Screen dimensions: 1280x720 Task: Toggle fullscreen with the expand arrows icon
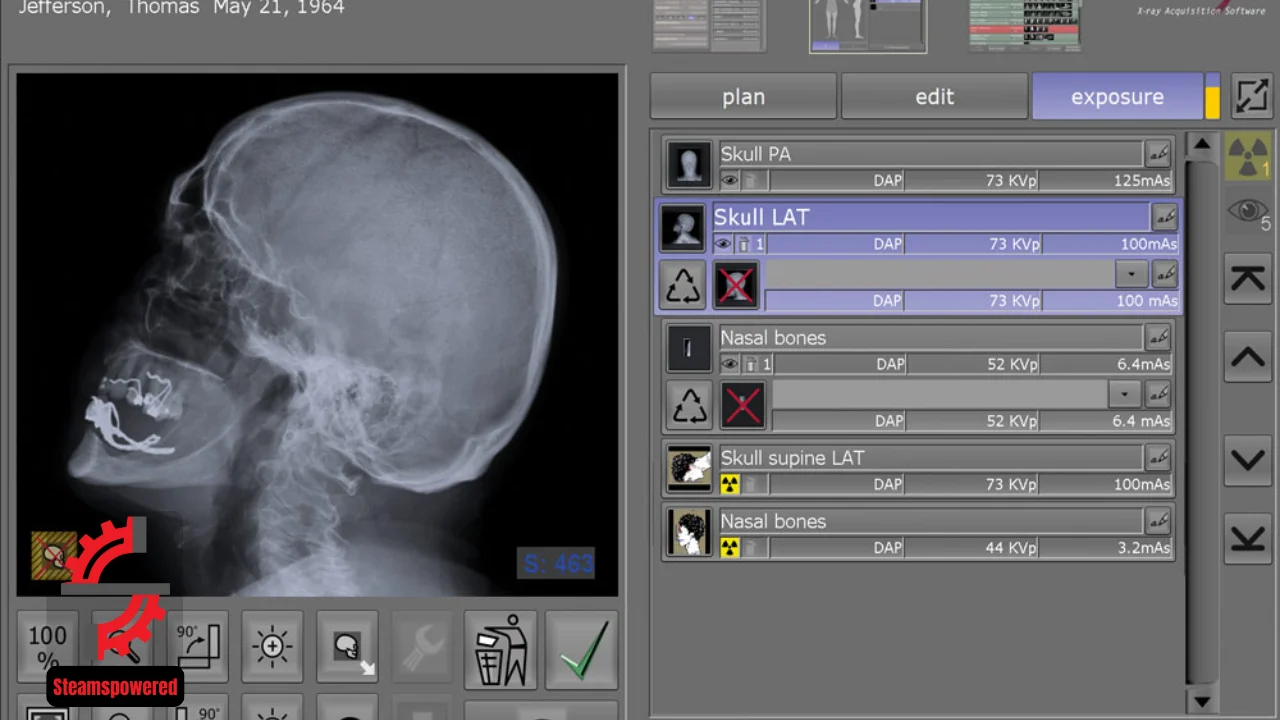click(1251, 96)
